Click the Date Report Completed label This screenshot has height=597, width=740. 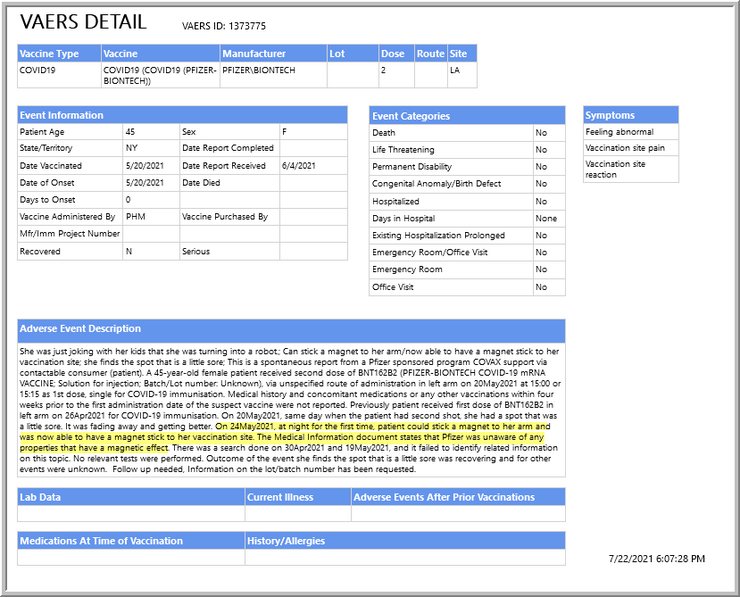point(228,148)
